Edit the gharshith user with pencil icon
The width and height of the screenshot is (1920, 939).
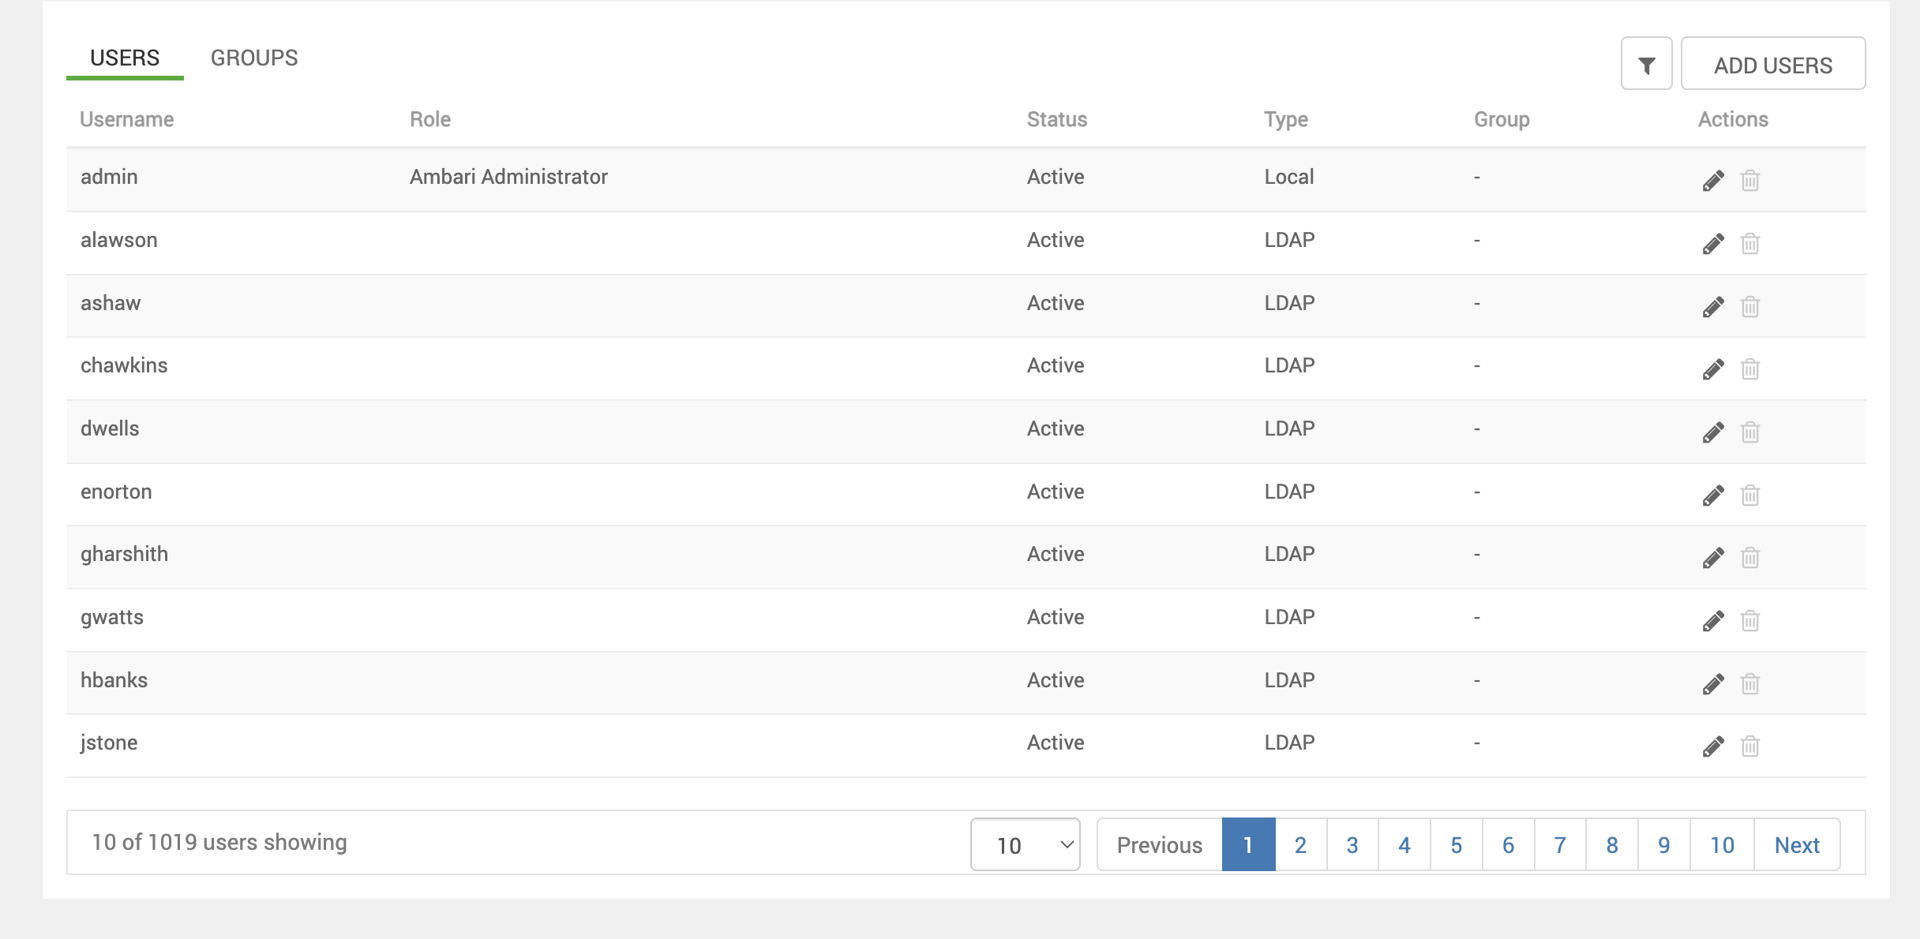tap(1713, 557)
